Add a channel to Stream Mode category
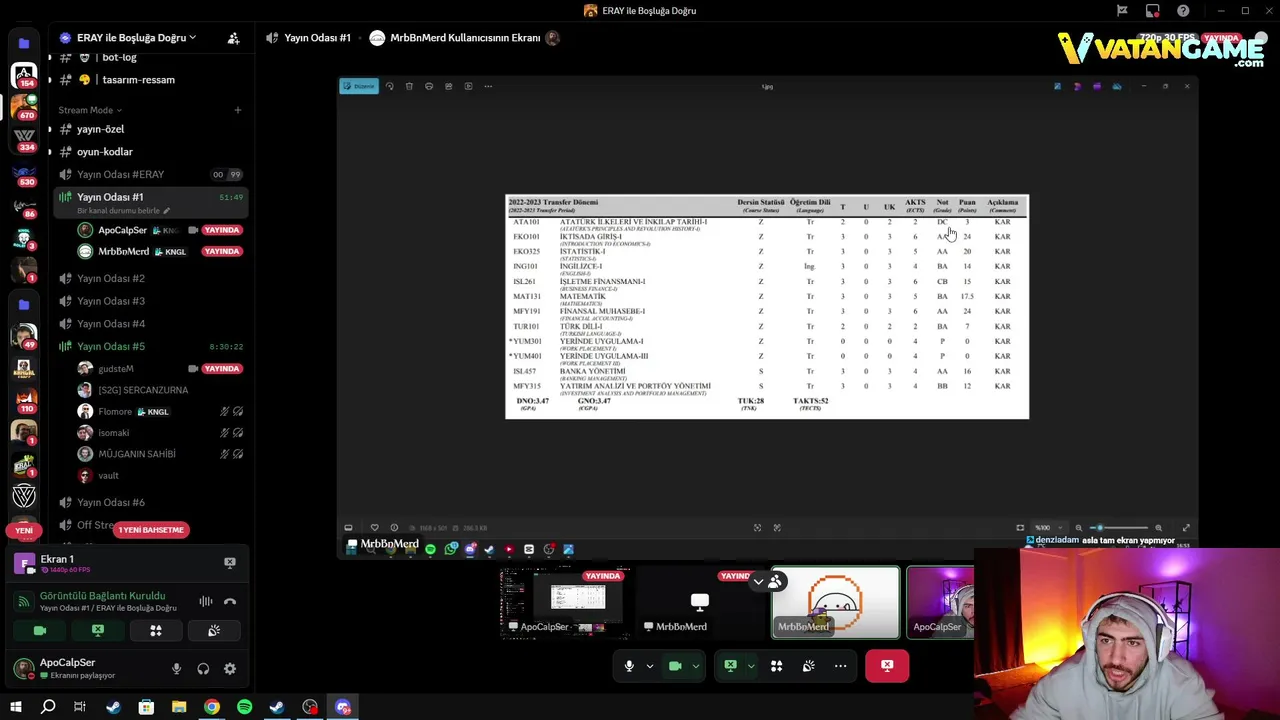 click(x=237, y=110)
